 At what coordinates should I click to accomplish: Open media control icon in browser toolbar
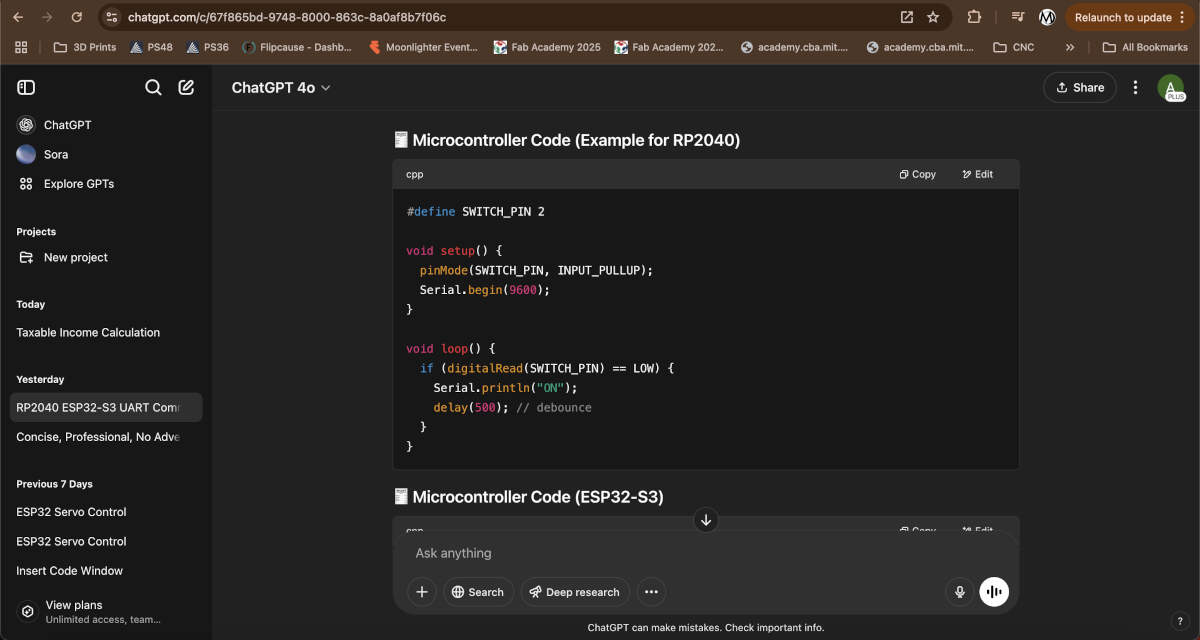pyautogui.click(x=1018, y=17)
